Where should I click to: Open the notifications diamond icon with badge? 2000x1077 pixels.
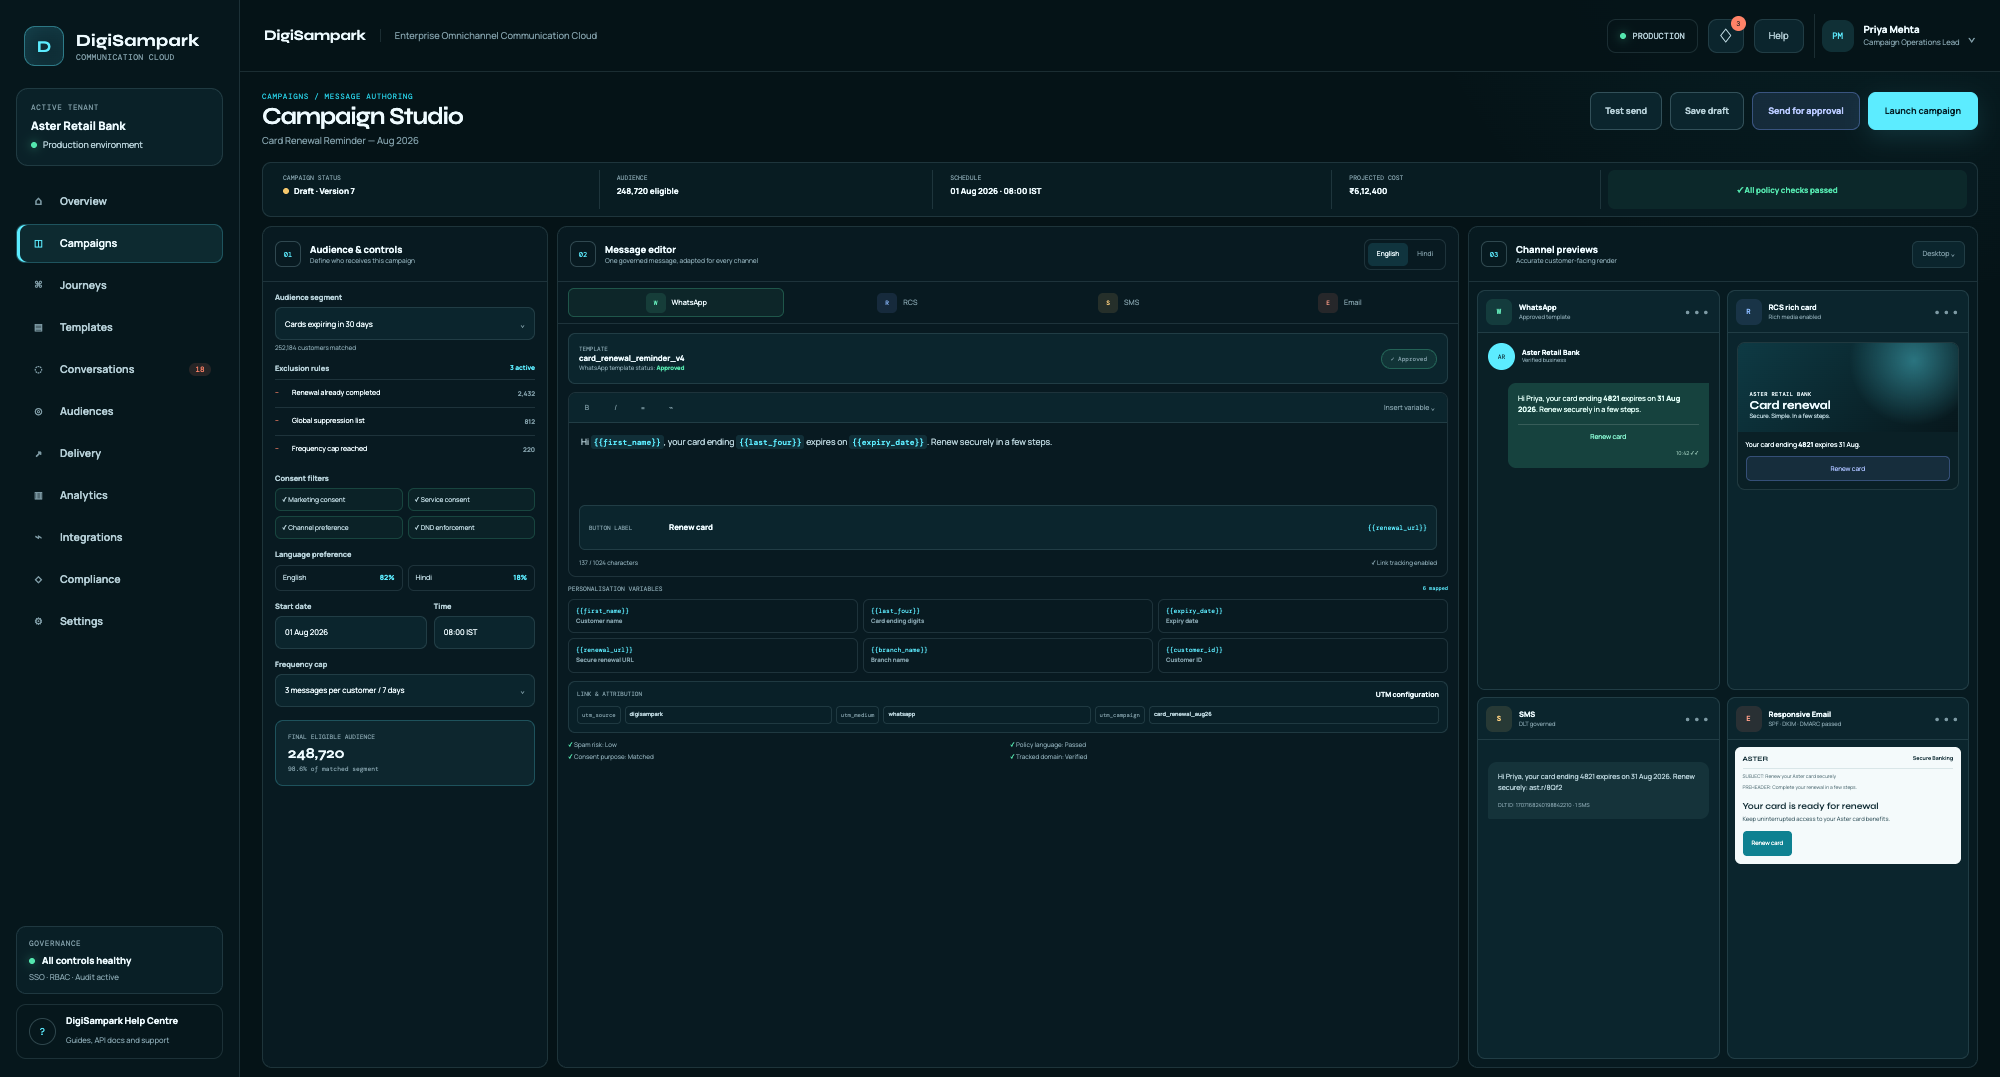pyautogui.click(x=1725, y=36)
